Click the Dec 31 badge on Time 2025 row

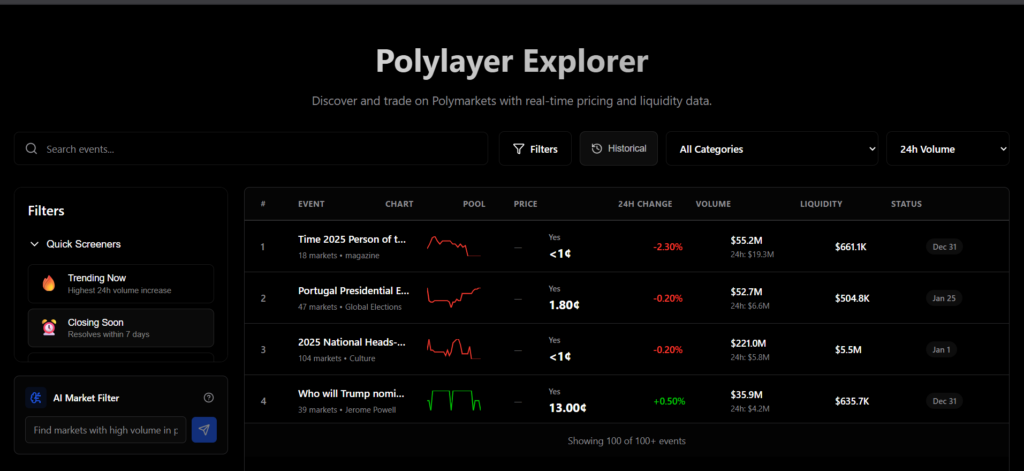click(944, 246)
